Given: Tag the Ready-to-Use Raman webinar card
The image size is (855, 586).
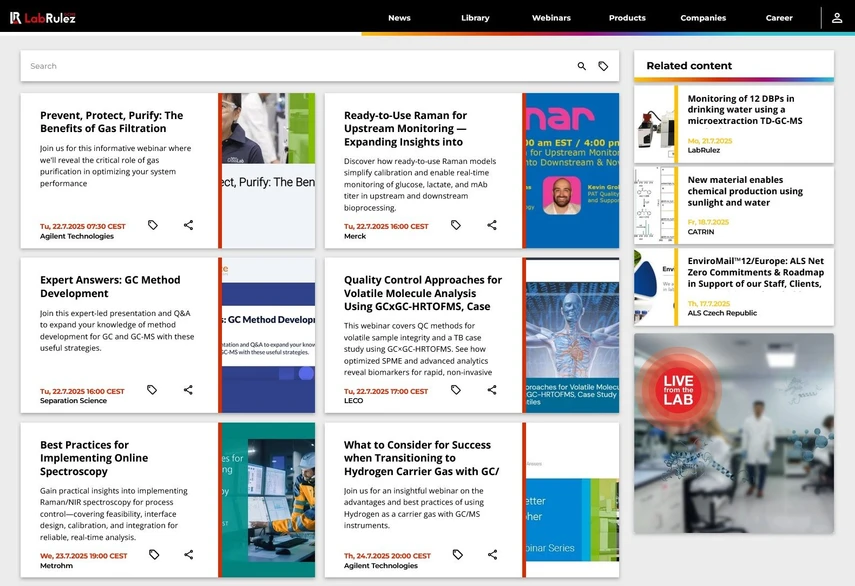Looking at the screenshot, I should point(456,225).
